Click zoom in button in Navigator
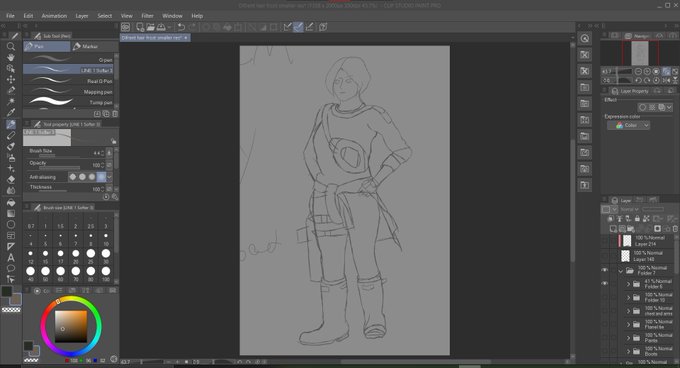 [647, 72]
